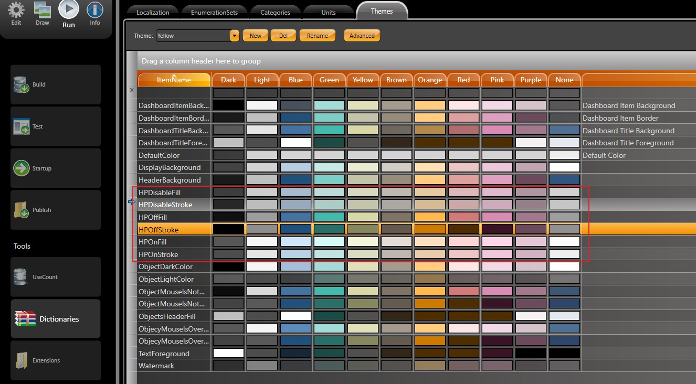Open the Info icon
The height and width of the screenshot is (384, 696).
tap(95, 9)
